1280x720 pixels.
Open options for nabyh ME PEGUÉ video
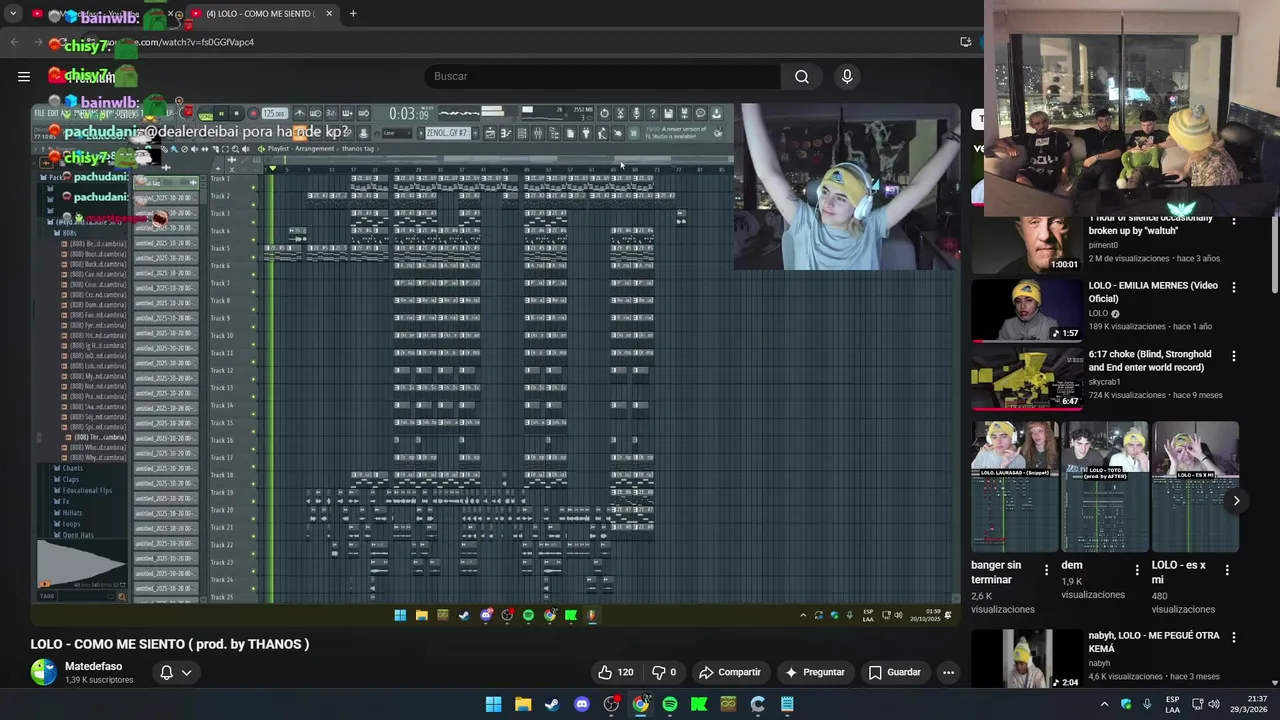[x=1233, y=637]
